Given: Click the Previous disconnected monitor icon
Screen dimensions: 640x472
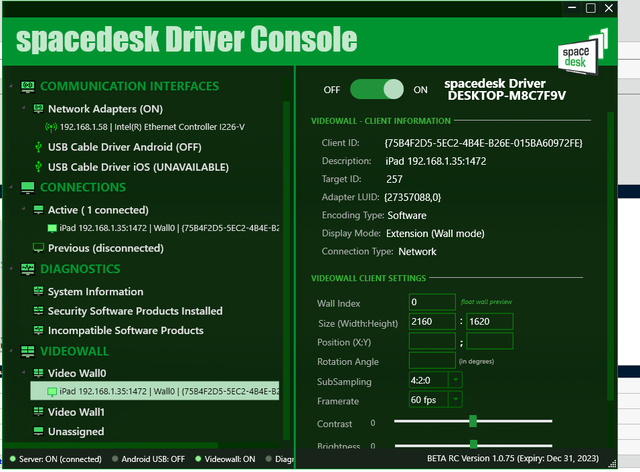Looking at the screenshot, I should [x=38, y=248].
